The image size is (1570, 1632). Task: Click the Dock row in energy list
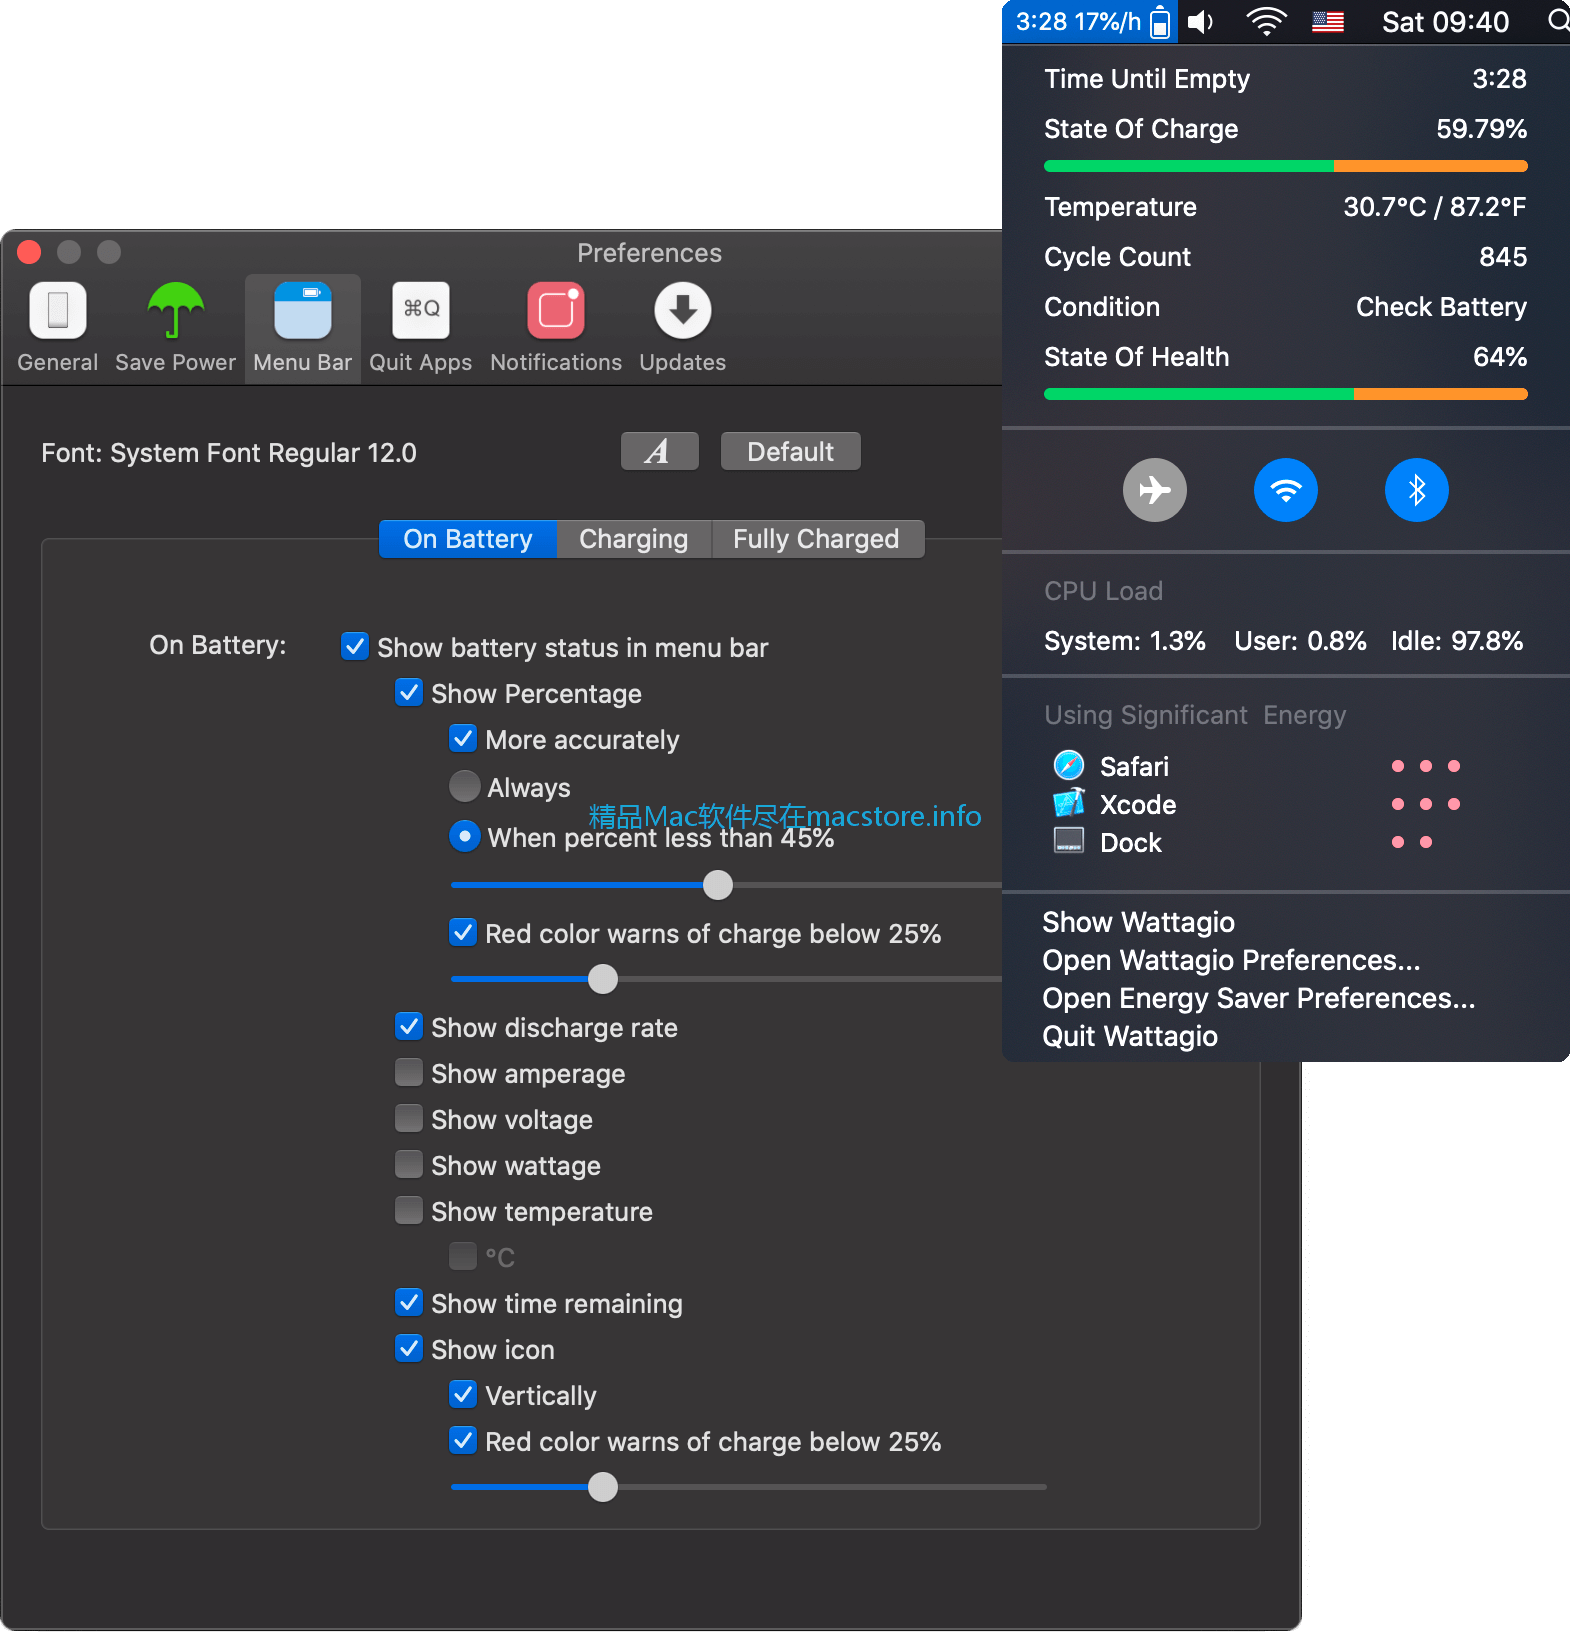click(1286, 842)
